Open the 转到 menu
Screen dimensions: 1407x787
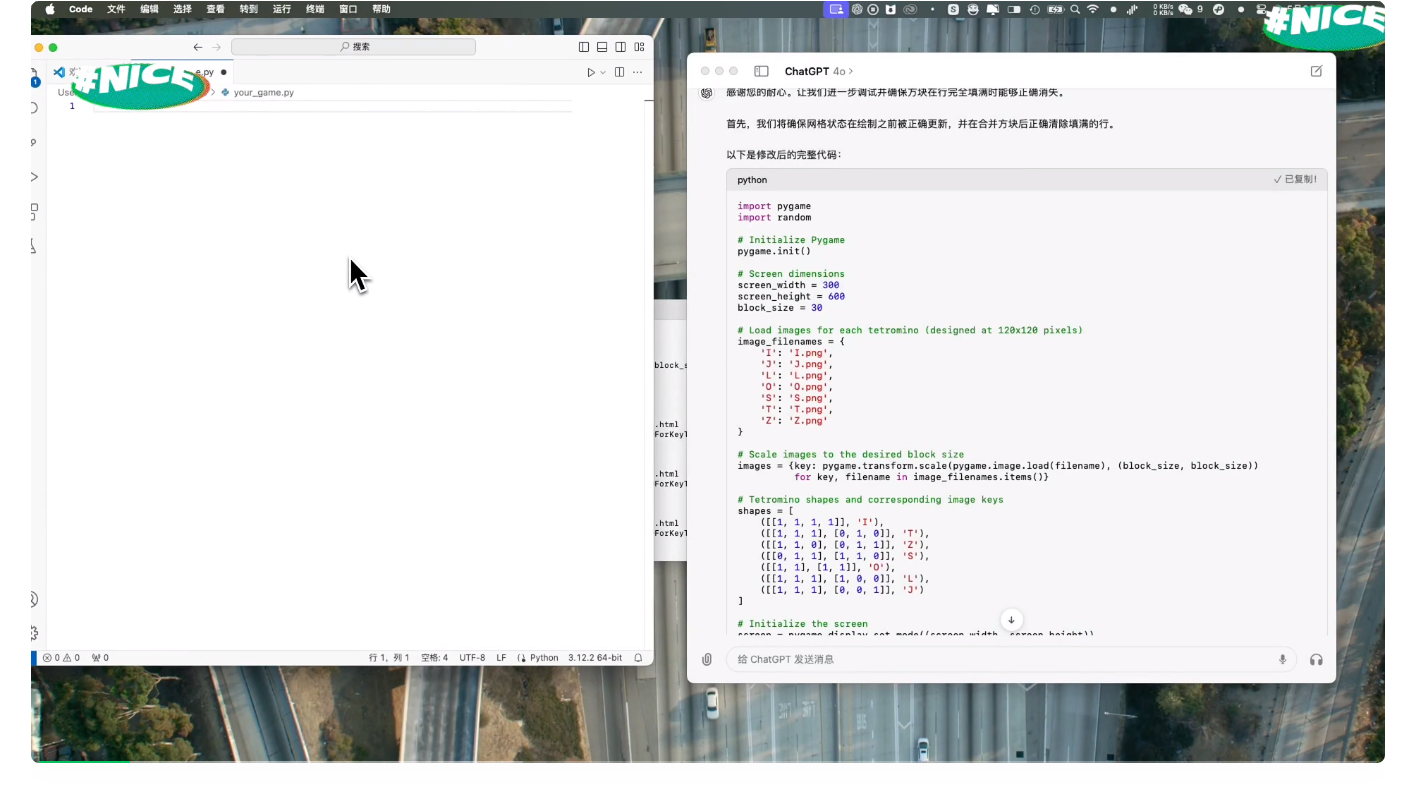coord(248,9)
